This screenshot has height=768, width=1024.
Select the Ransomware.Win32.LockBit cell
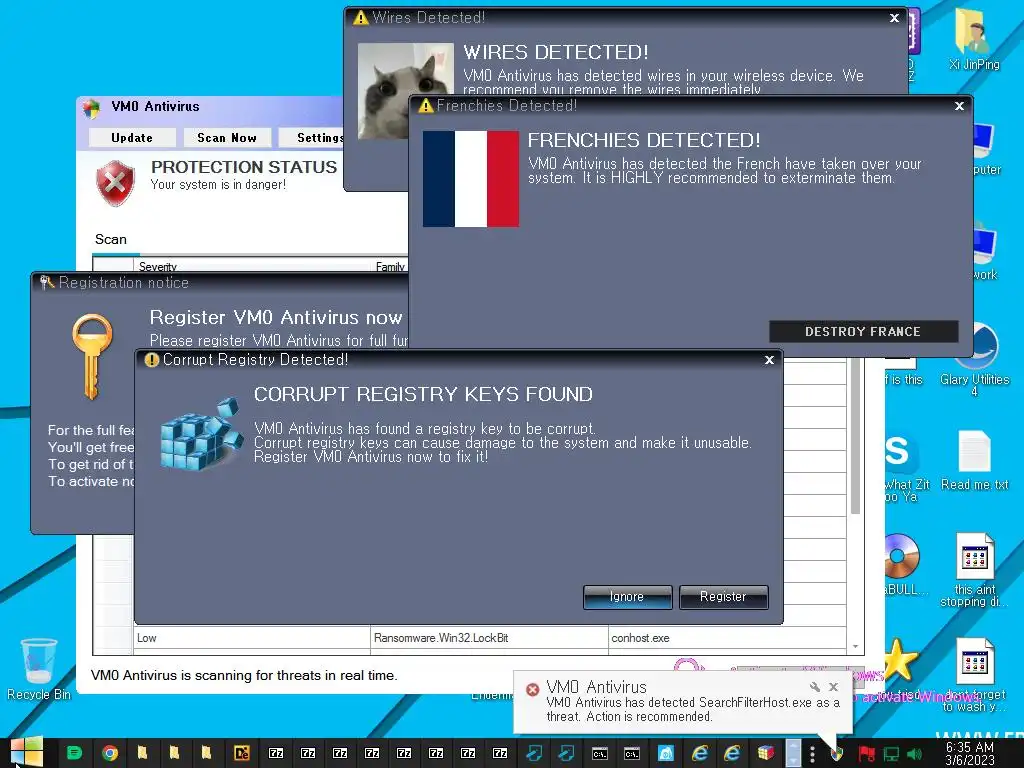489,638
